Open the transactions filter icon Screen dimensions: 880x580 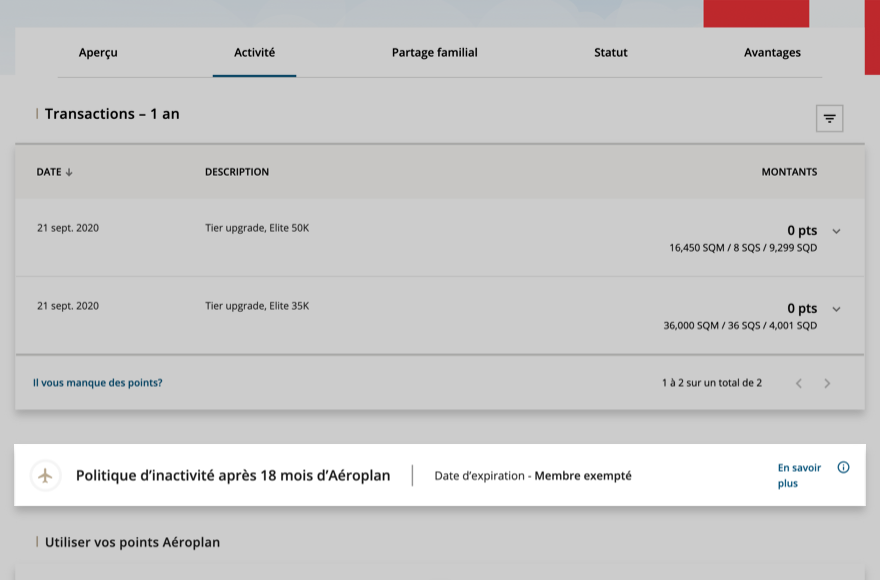point(829,119)
